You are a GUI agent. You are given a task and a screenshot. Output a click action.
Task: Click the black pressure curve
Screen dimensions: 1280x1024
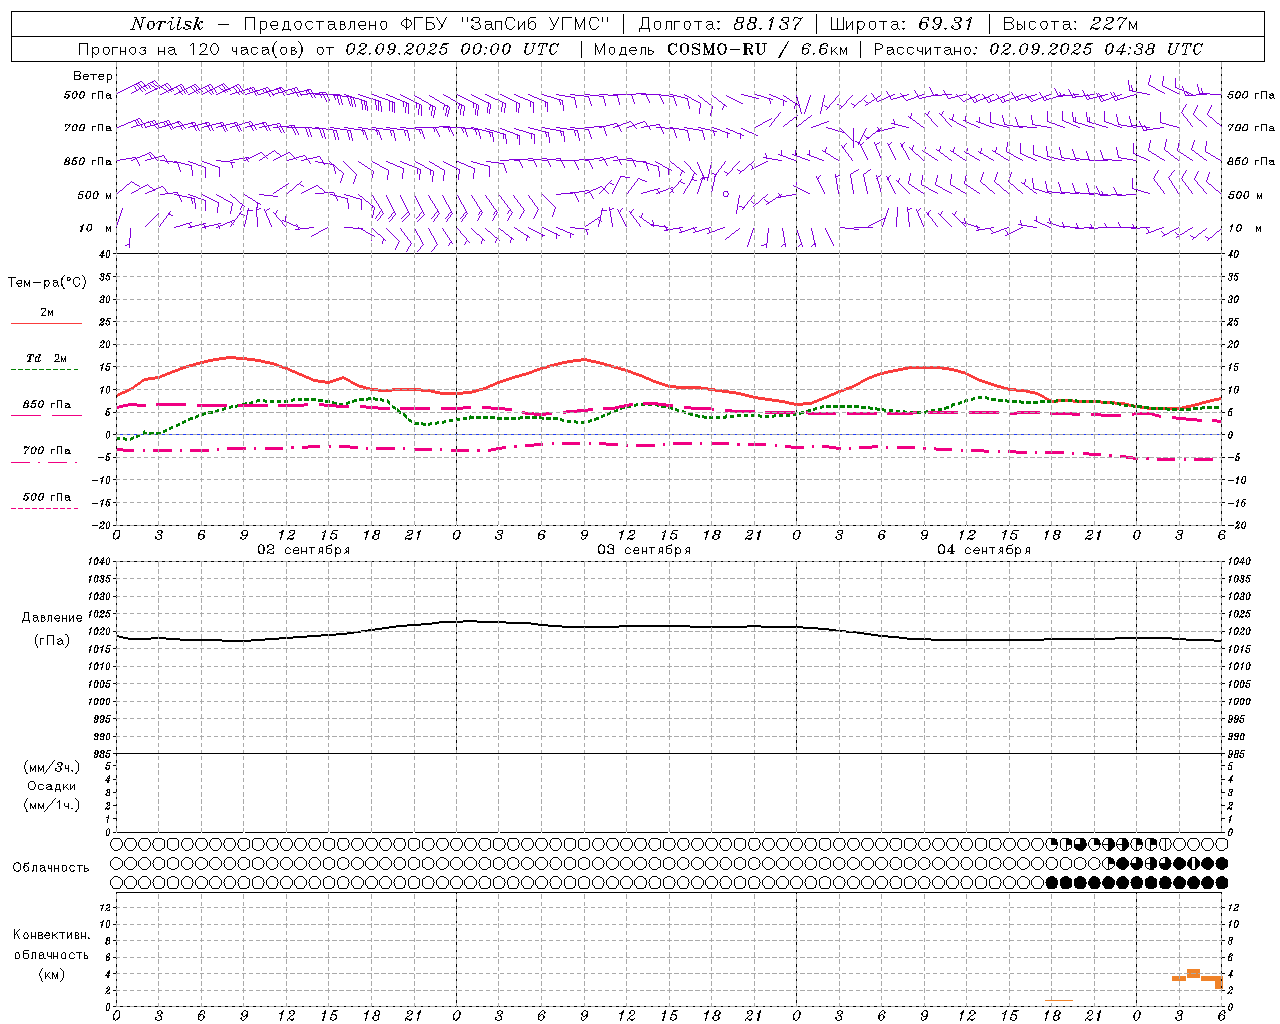tap(670, 627)
